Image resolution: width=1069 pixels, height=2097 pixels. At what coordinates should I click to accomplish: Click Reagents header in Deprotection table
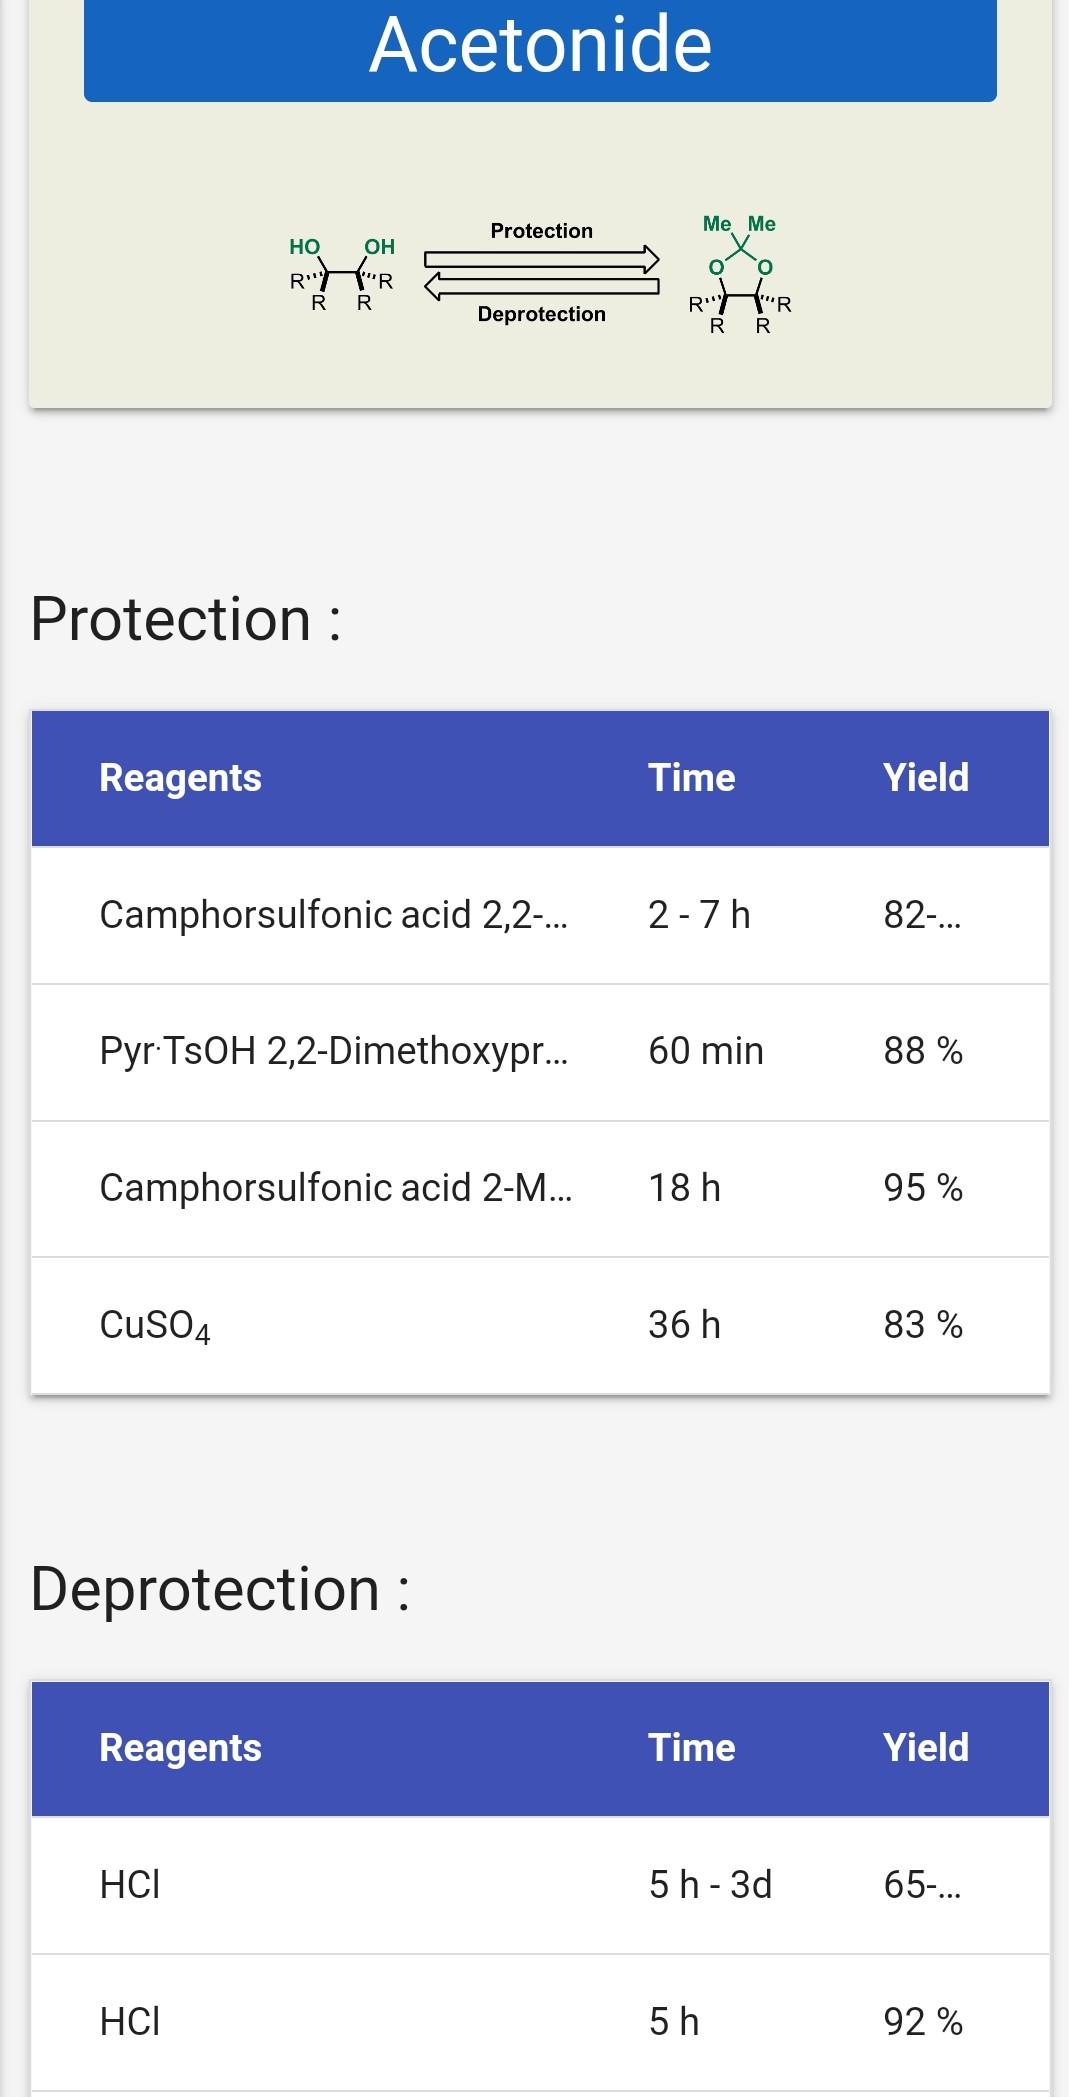click(180, 1748)
